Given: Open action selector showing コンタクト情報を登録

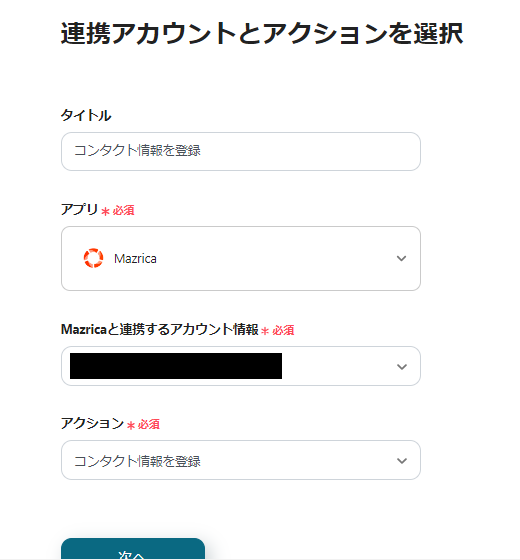Looking at the screenshot, I should tap(241, 460).
